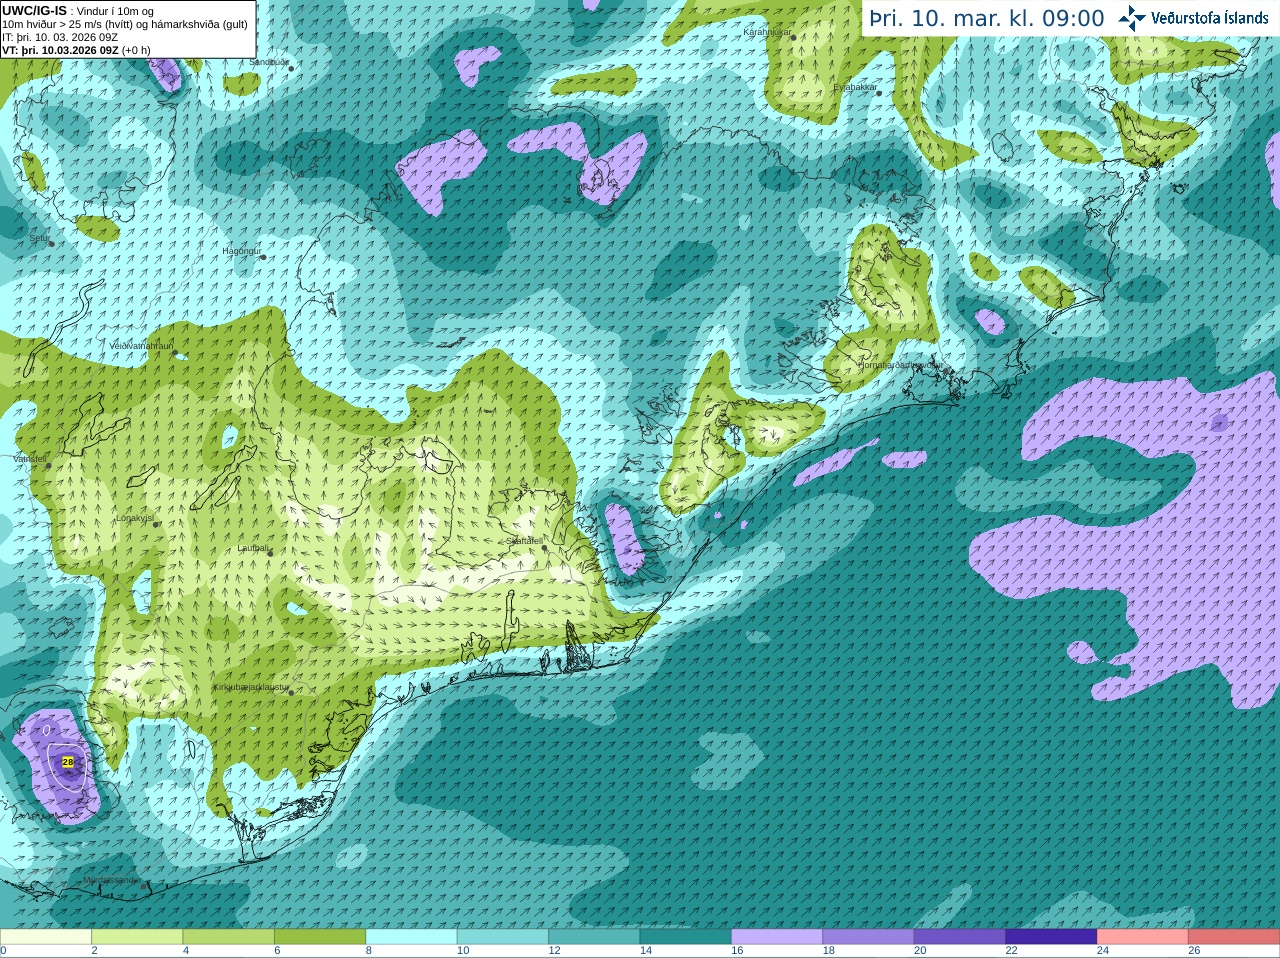Select the Sandbúðir station label
Image resolution: width=1280 pixels, height=958 pixels.
(x=269, y=62)
